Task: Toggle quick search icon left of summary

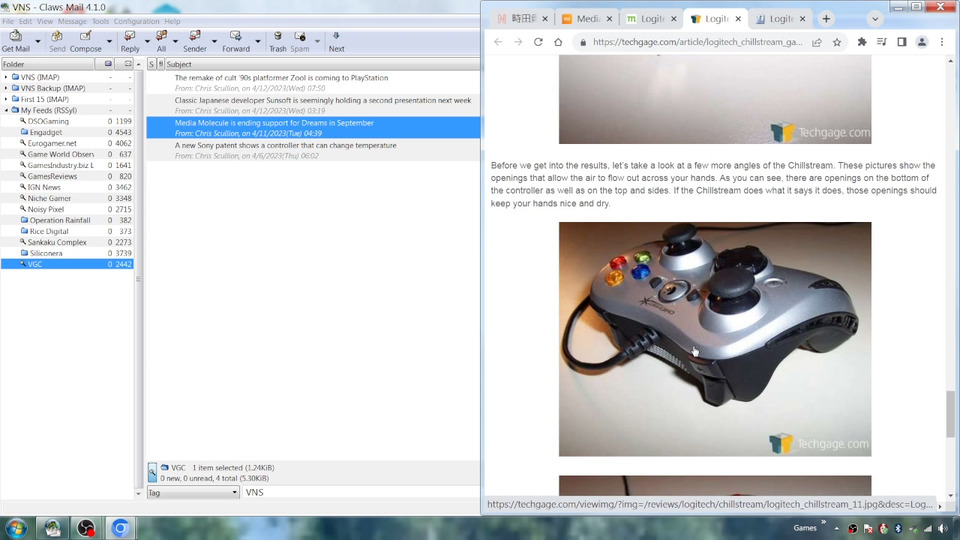Action: click(152, 472)
